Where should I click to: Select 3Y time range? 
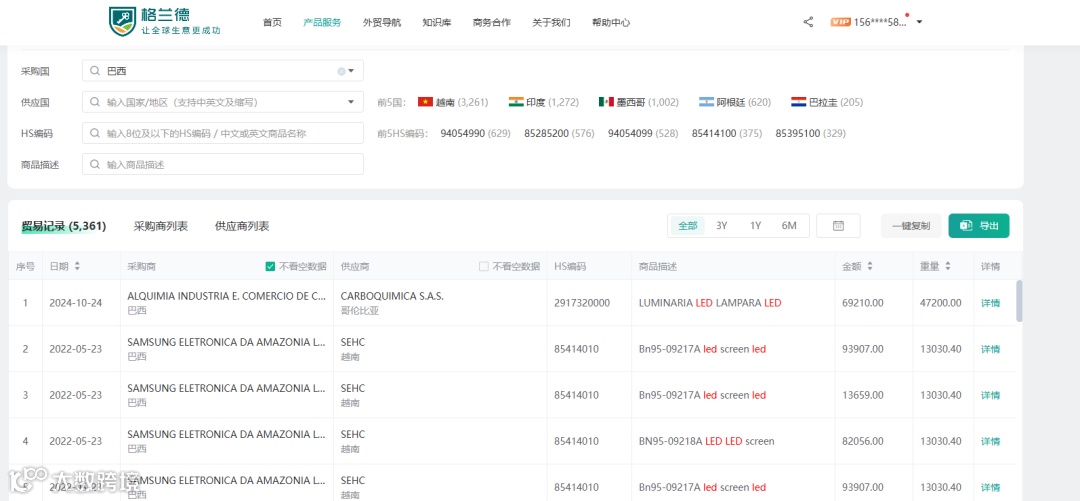pyautogui.click(x=722, y=225)
